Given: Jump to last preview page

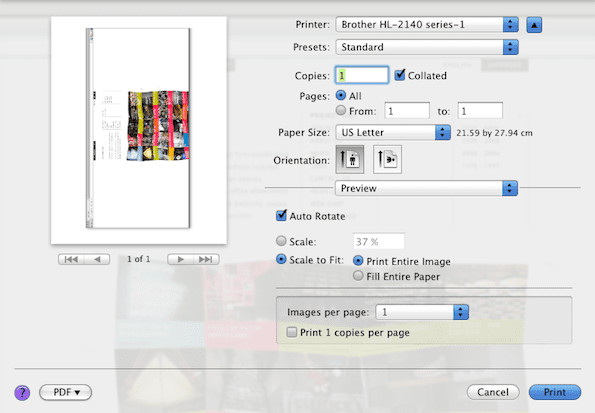Looking at the screenshot, I should click(x=206, y=259).
